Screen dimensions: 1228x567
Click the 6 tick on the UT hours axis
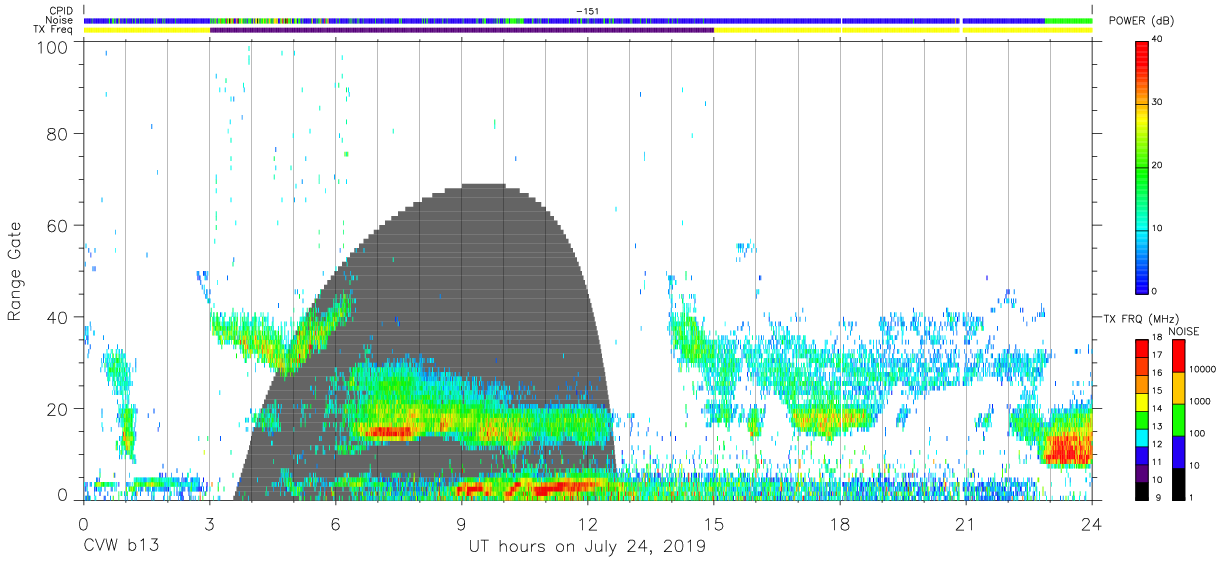[x=335, y=524]
